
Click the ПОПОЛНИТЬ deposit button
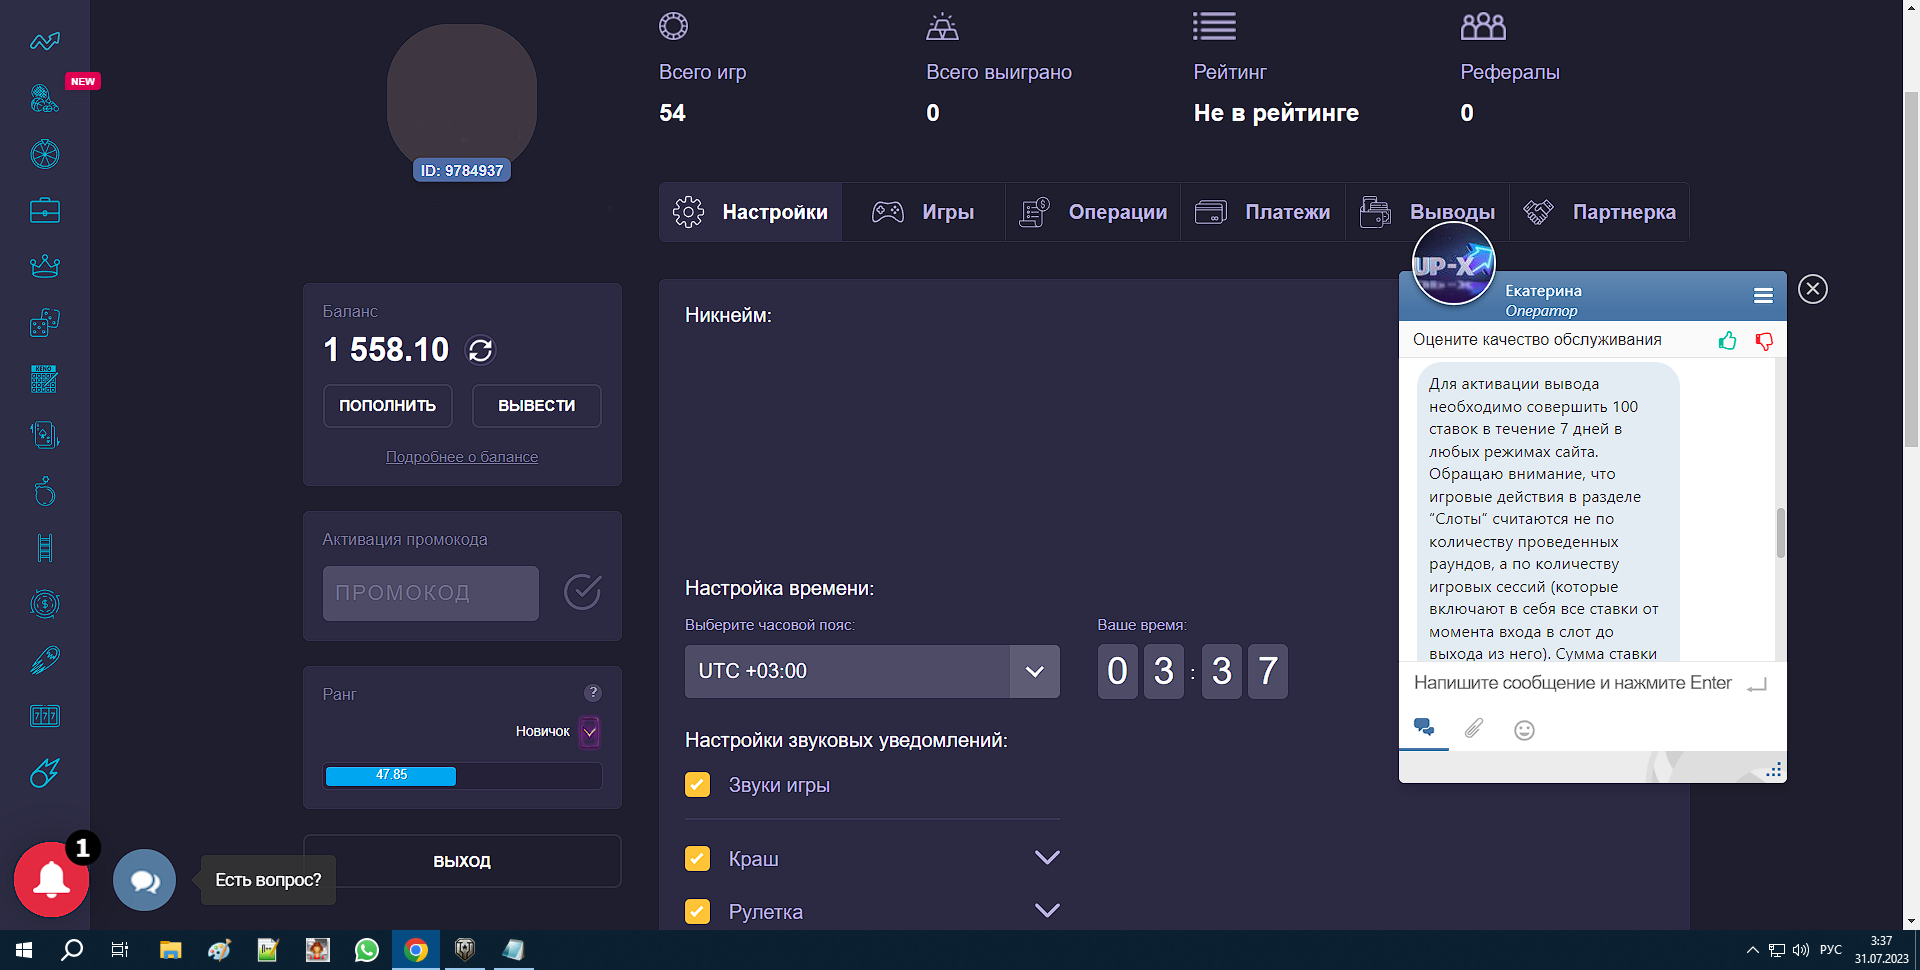(387, 406)
